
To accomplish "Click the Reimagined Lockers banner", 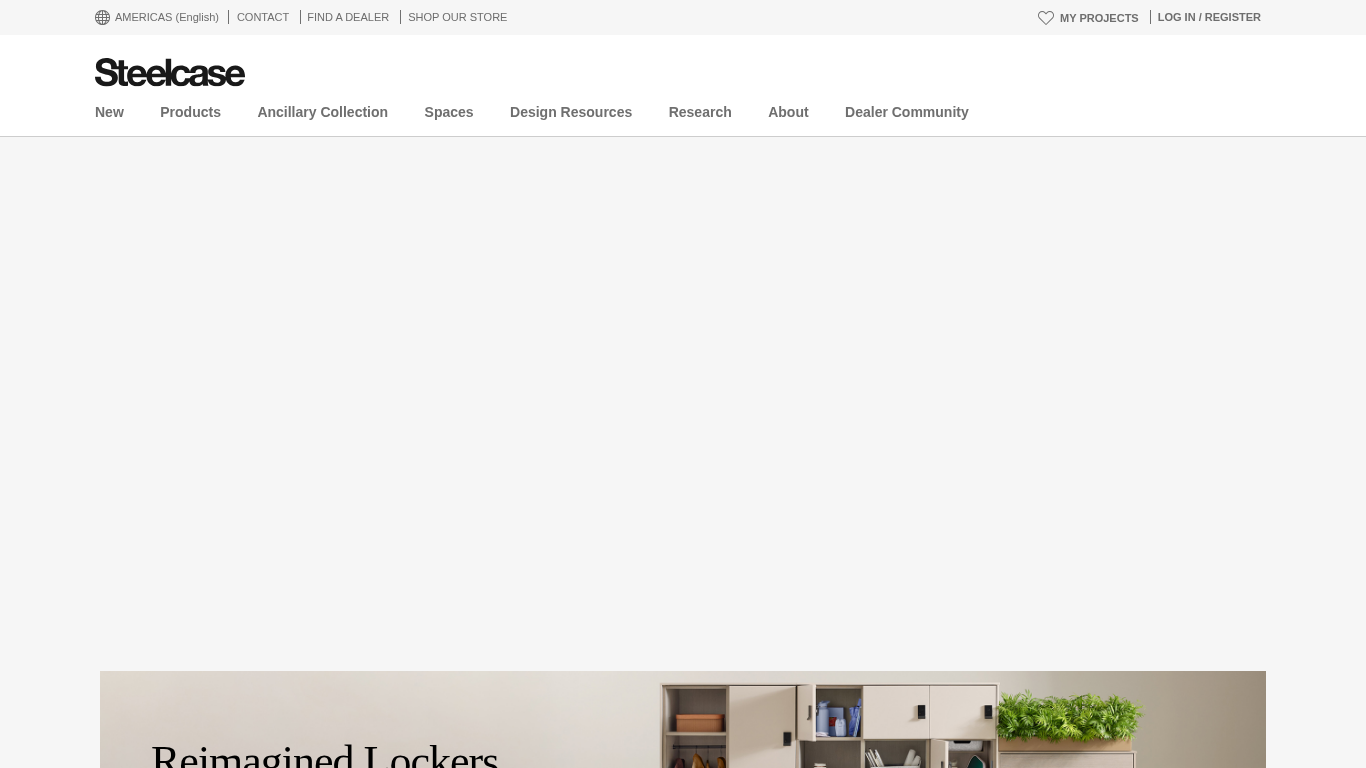I will point(683,719).
